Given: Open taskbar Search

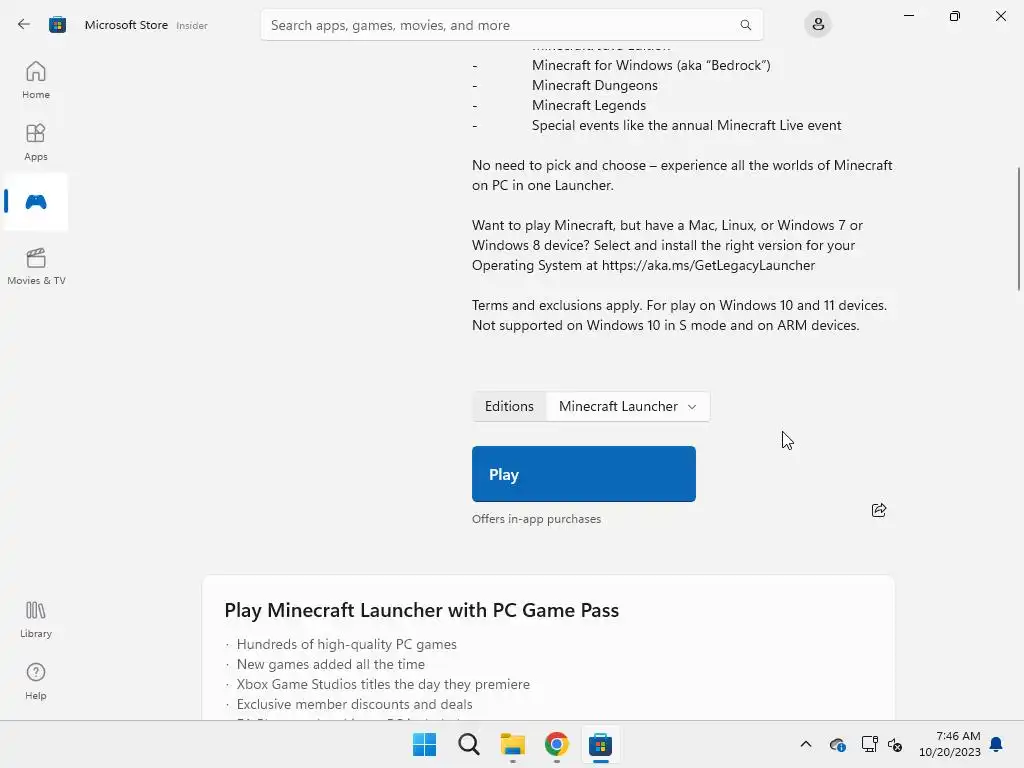Looking at the screenshot, I should tap(469, 744).
